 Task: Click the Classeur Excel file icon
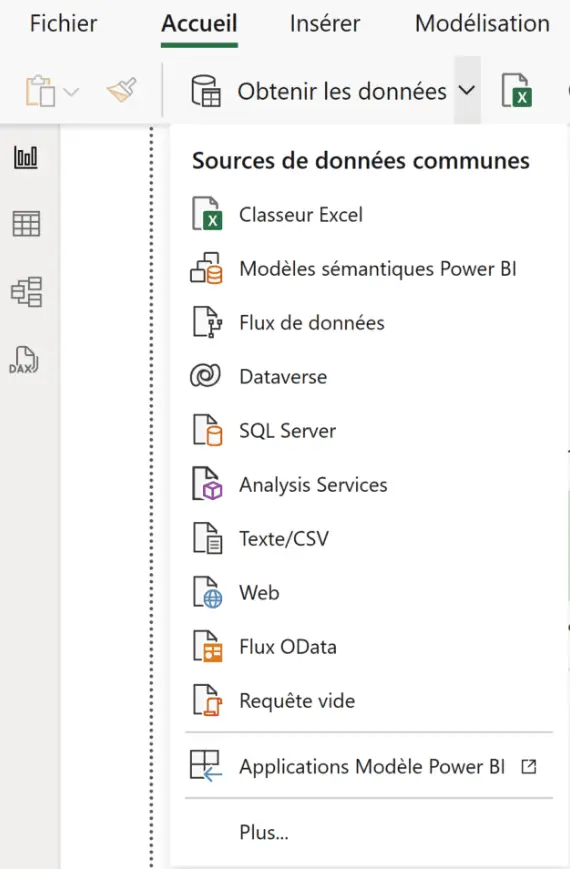coord(207,214)
